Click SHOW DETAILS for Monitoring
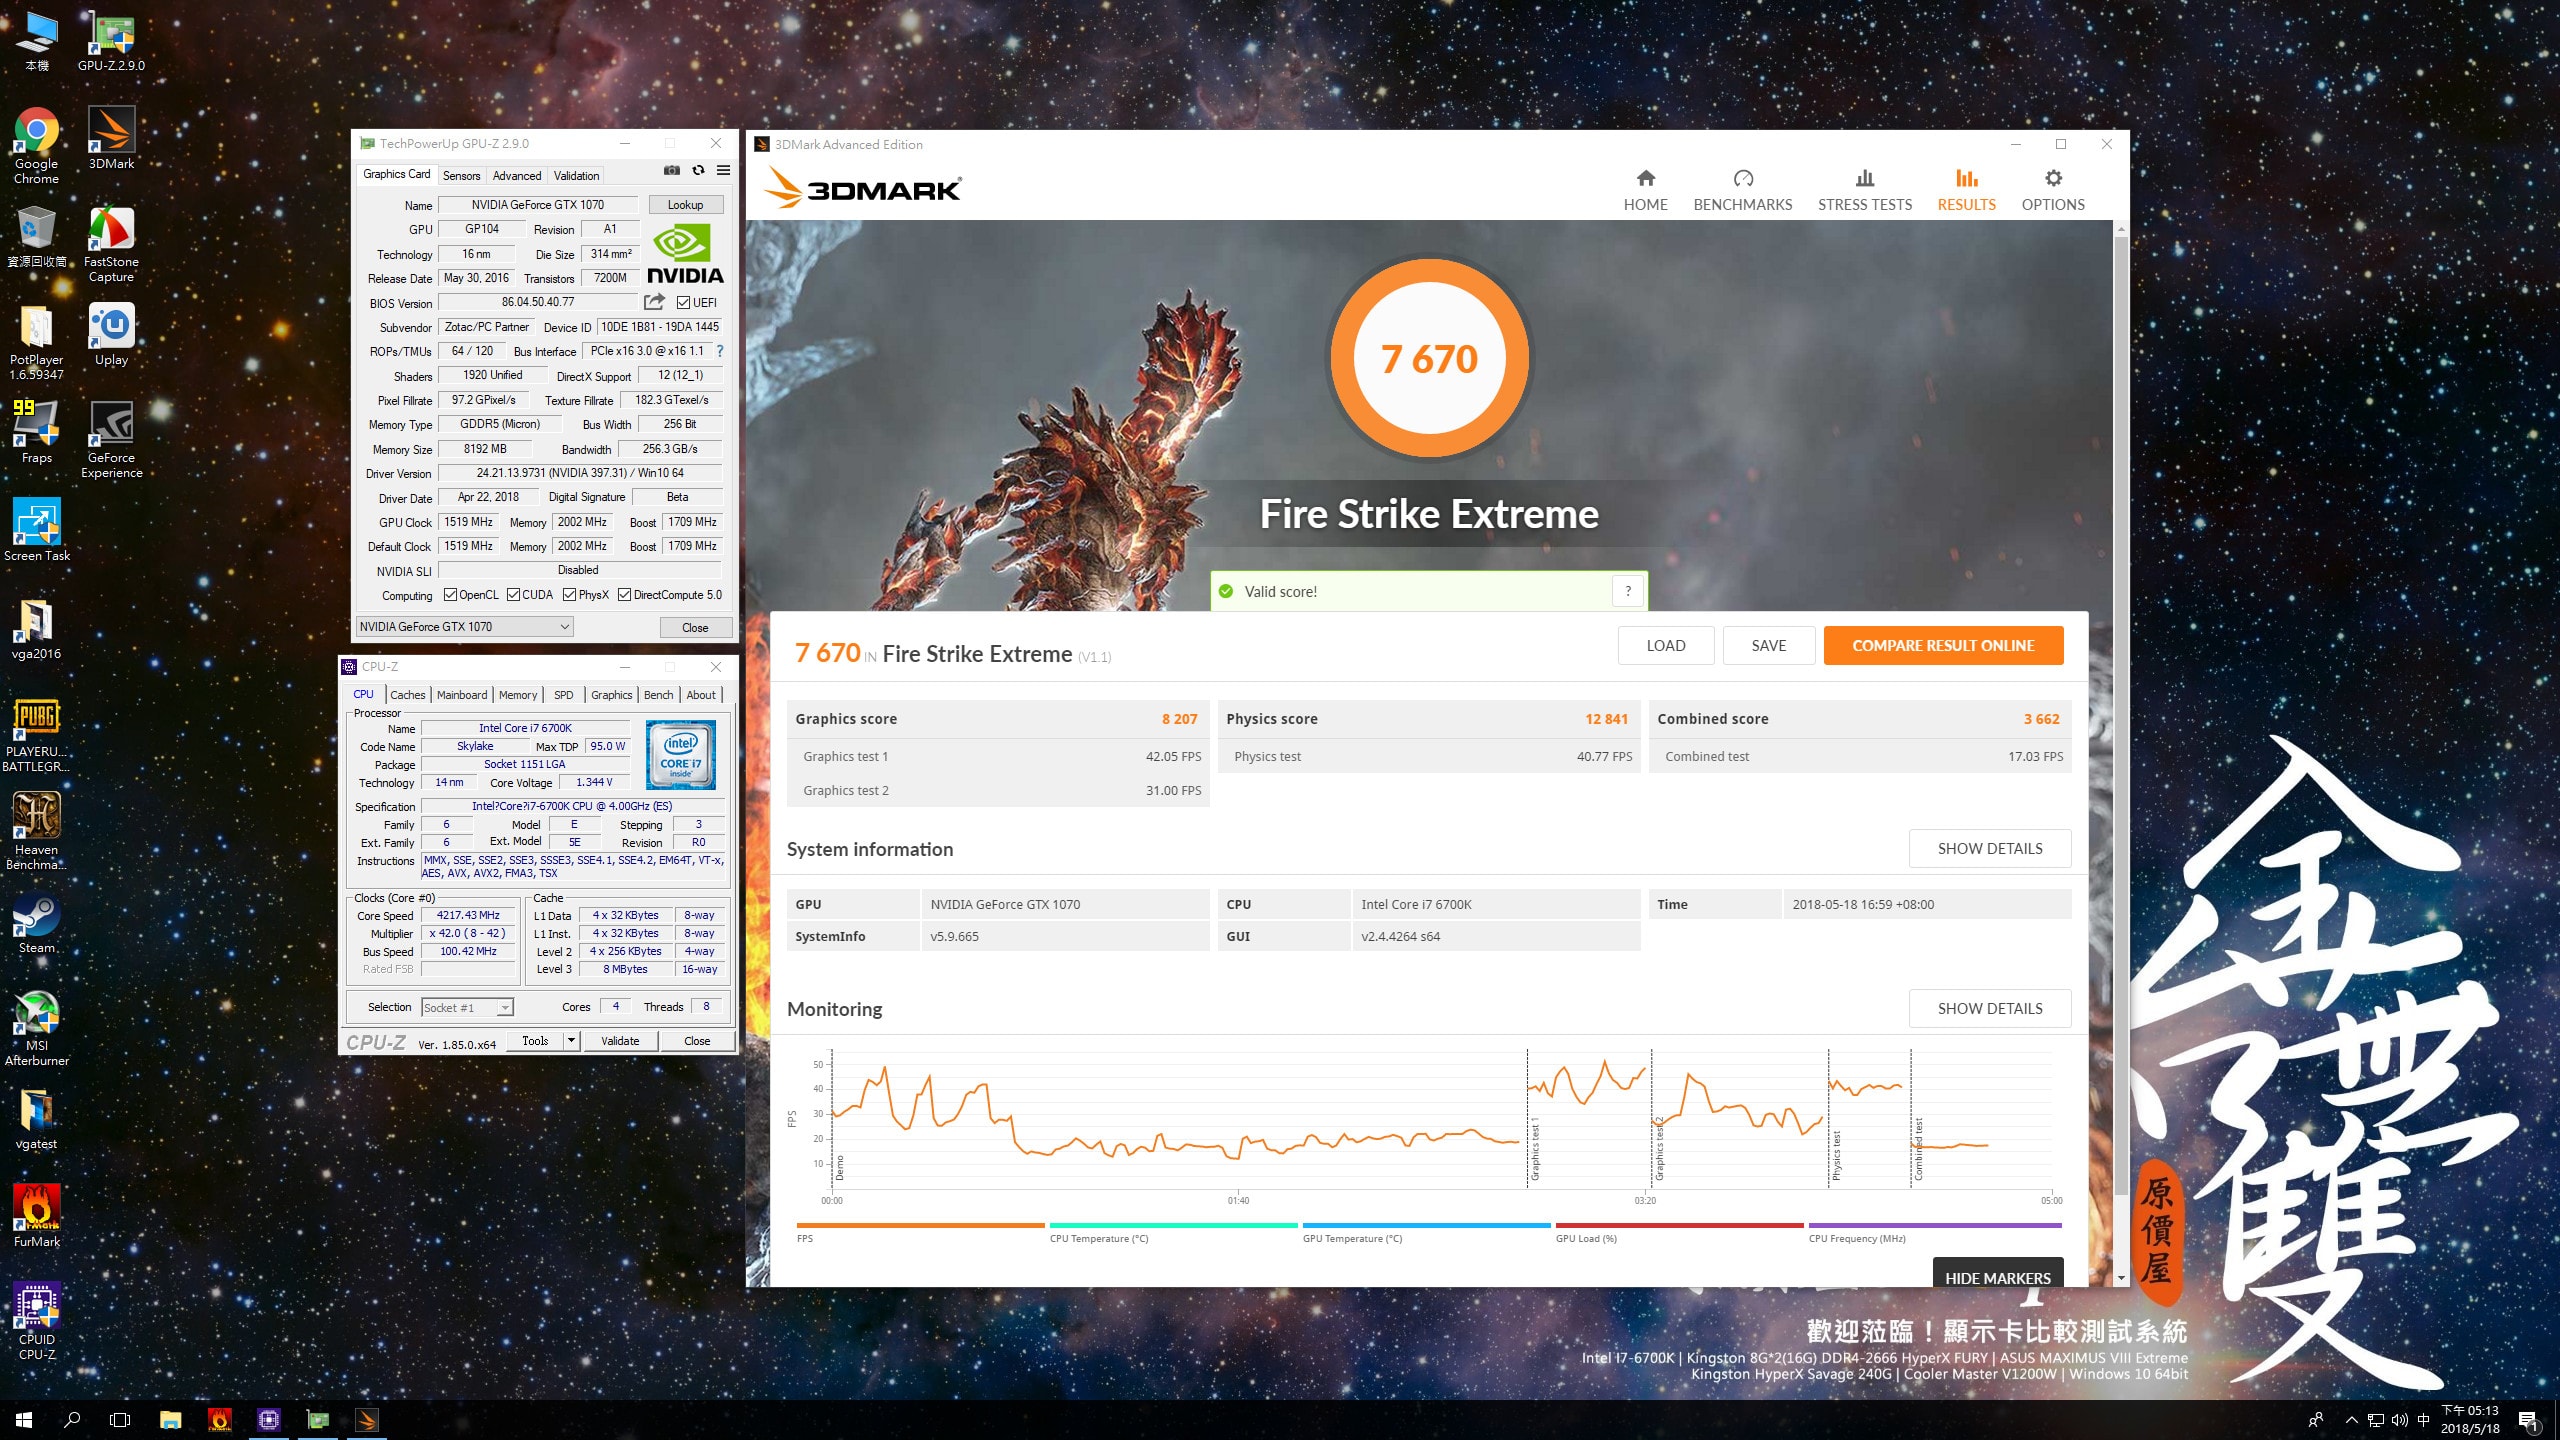Viewport: 2560px width, 1440px height. pyautogui.click(x=1990, y=1009)
